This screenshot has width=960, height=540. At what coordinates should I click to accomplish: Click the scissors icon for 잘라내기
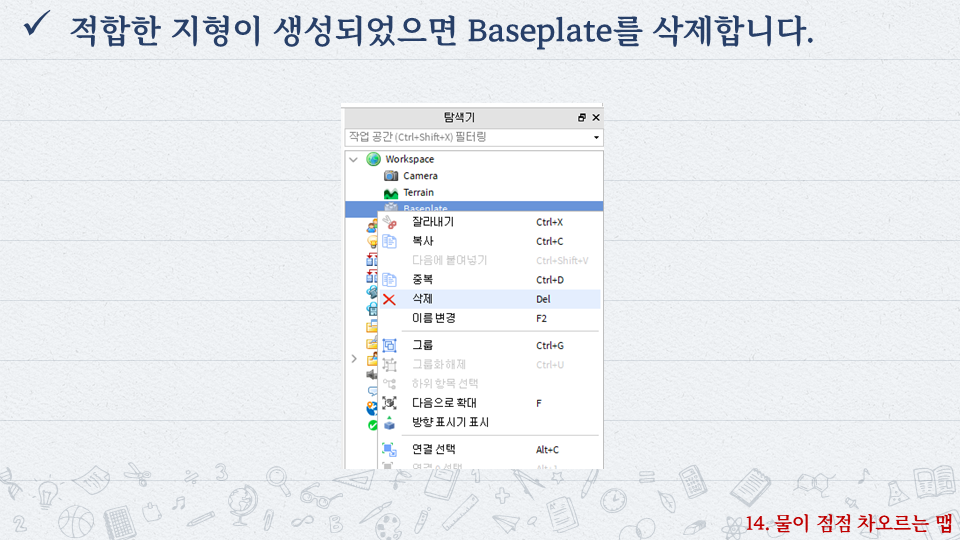click(389, 222)
